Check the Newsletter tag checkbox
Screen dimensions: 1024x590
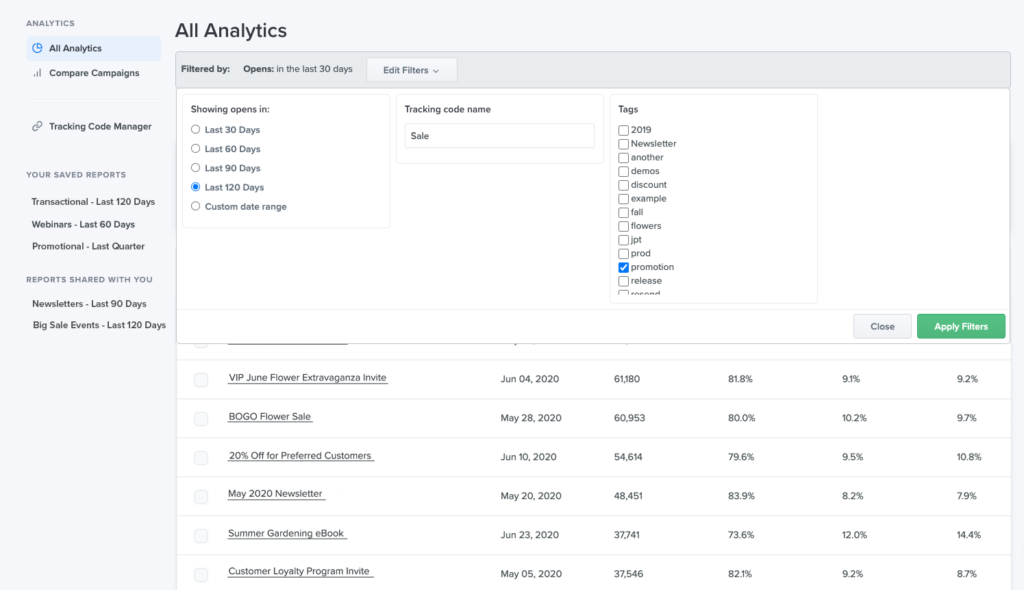[x=622, y=143]
